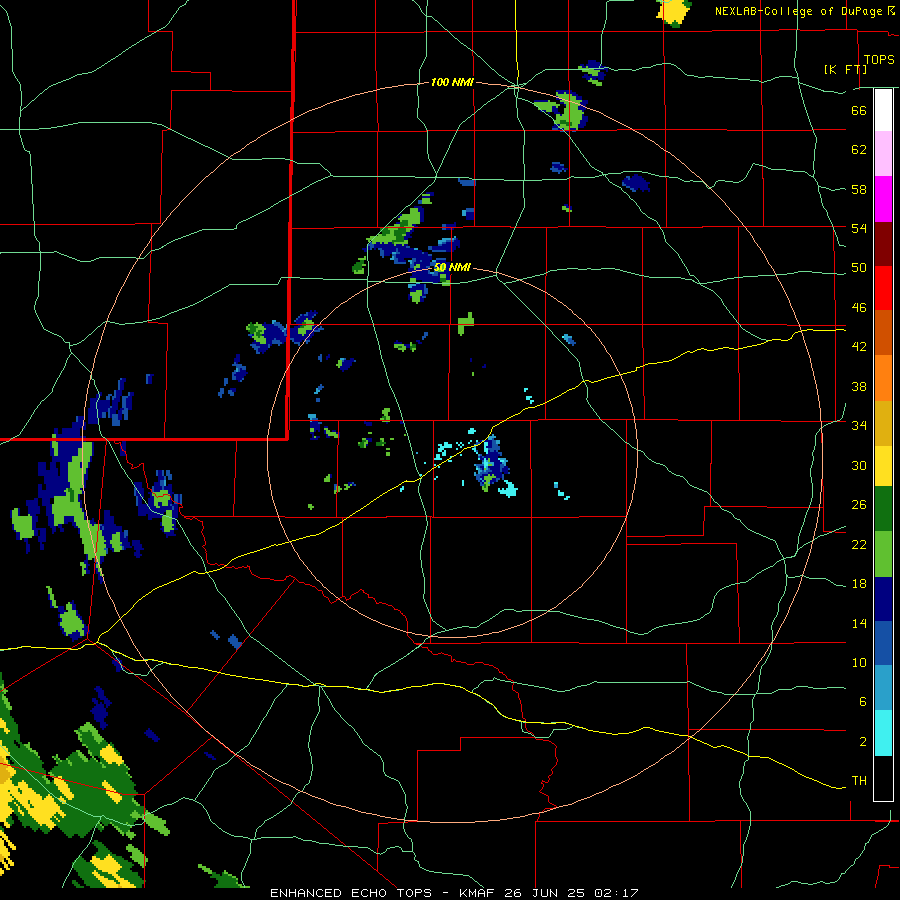Screen dimensions: 900x900
Task: Click the "30" legend value
Action: click(859, 465)
